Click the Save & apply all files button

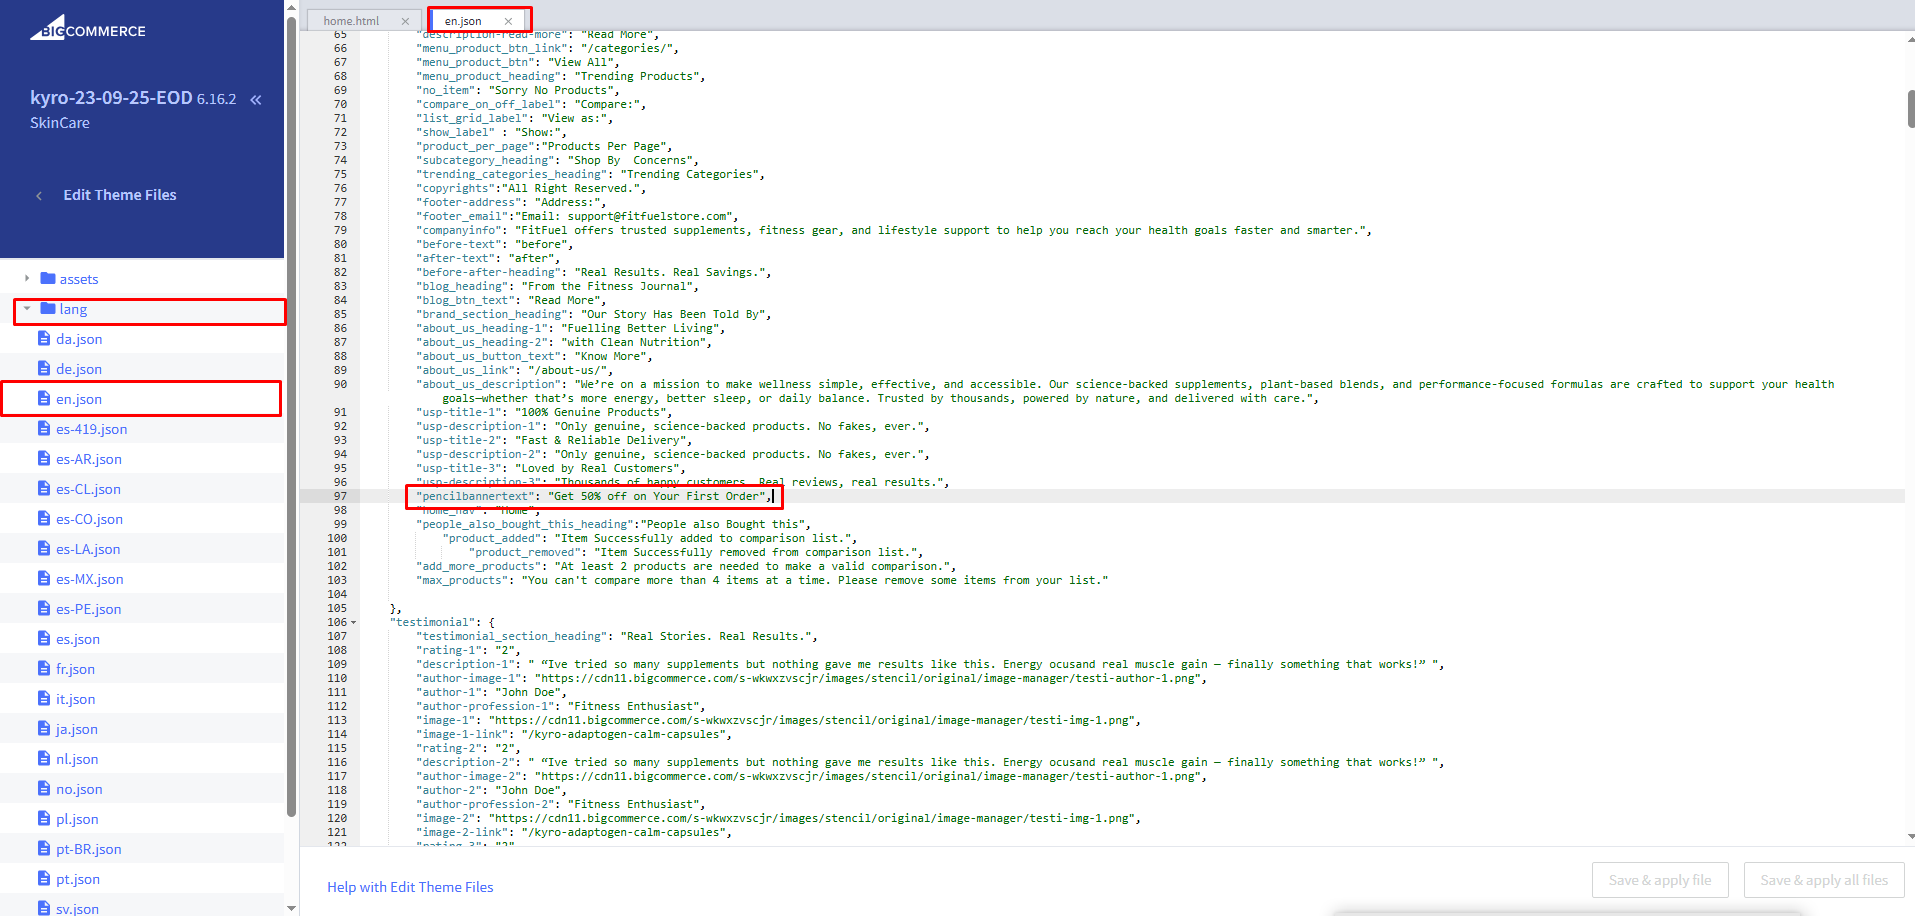[1823, 880]
